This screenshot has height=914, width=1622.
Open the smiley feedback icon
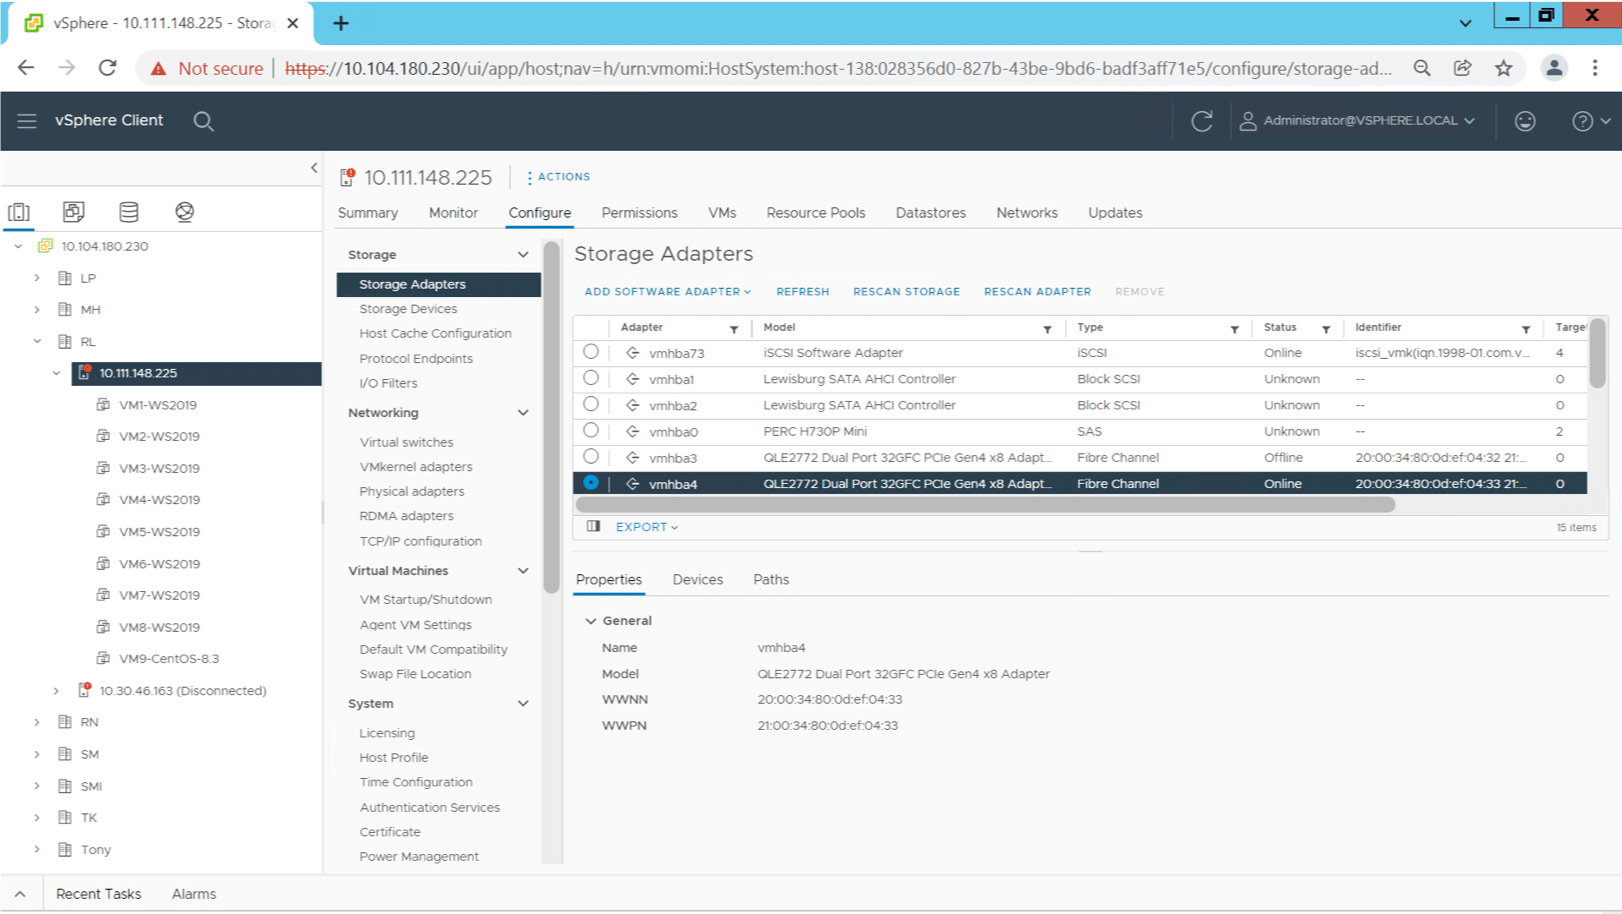1524,121
